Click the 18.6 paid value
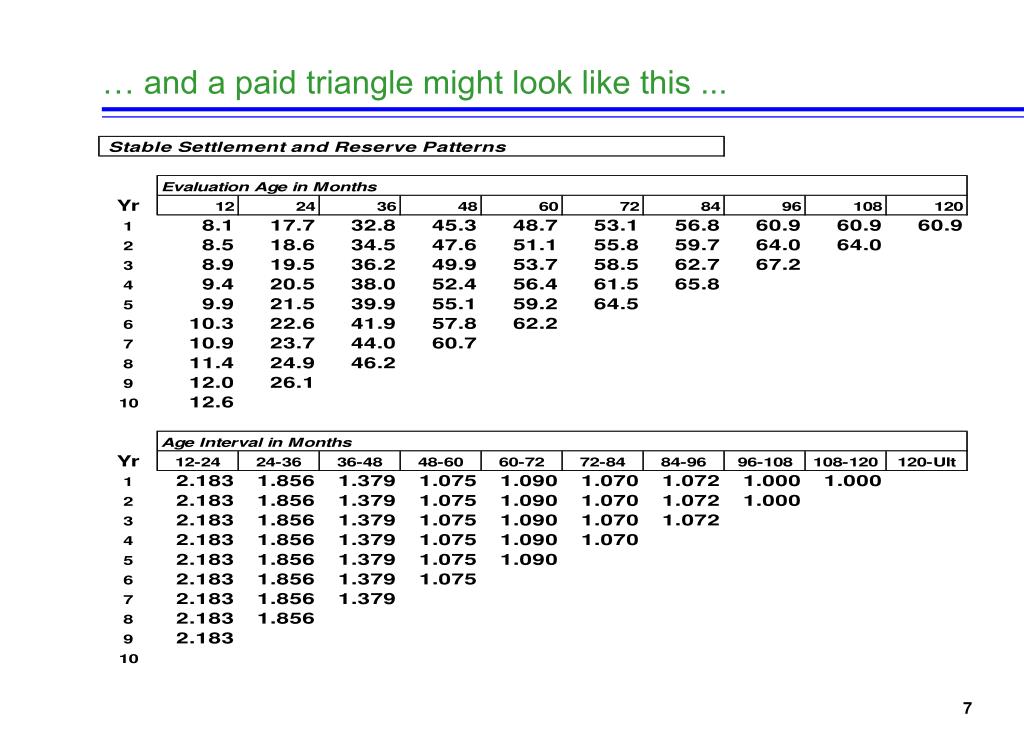Image resolution: width=1024 pixels, height=738 pixels. (x=293, y=246)
